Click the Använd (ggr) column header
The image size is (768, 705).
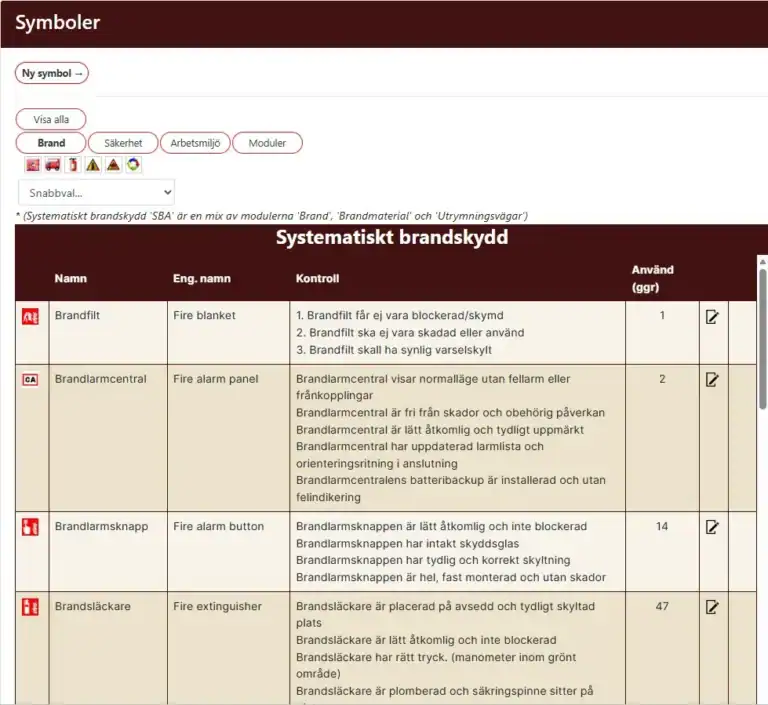pyautogui.click(x=652, y=278)
